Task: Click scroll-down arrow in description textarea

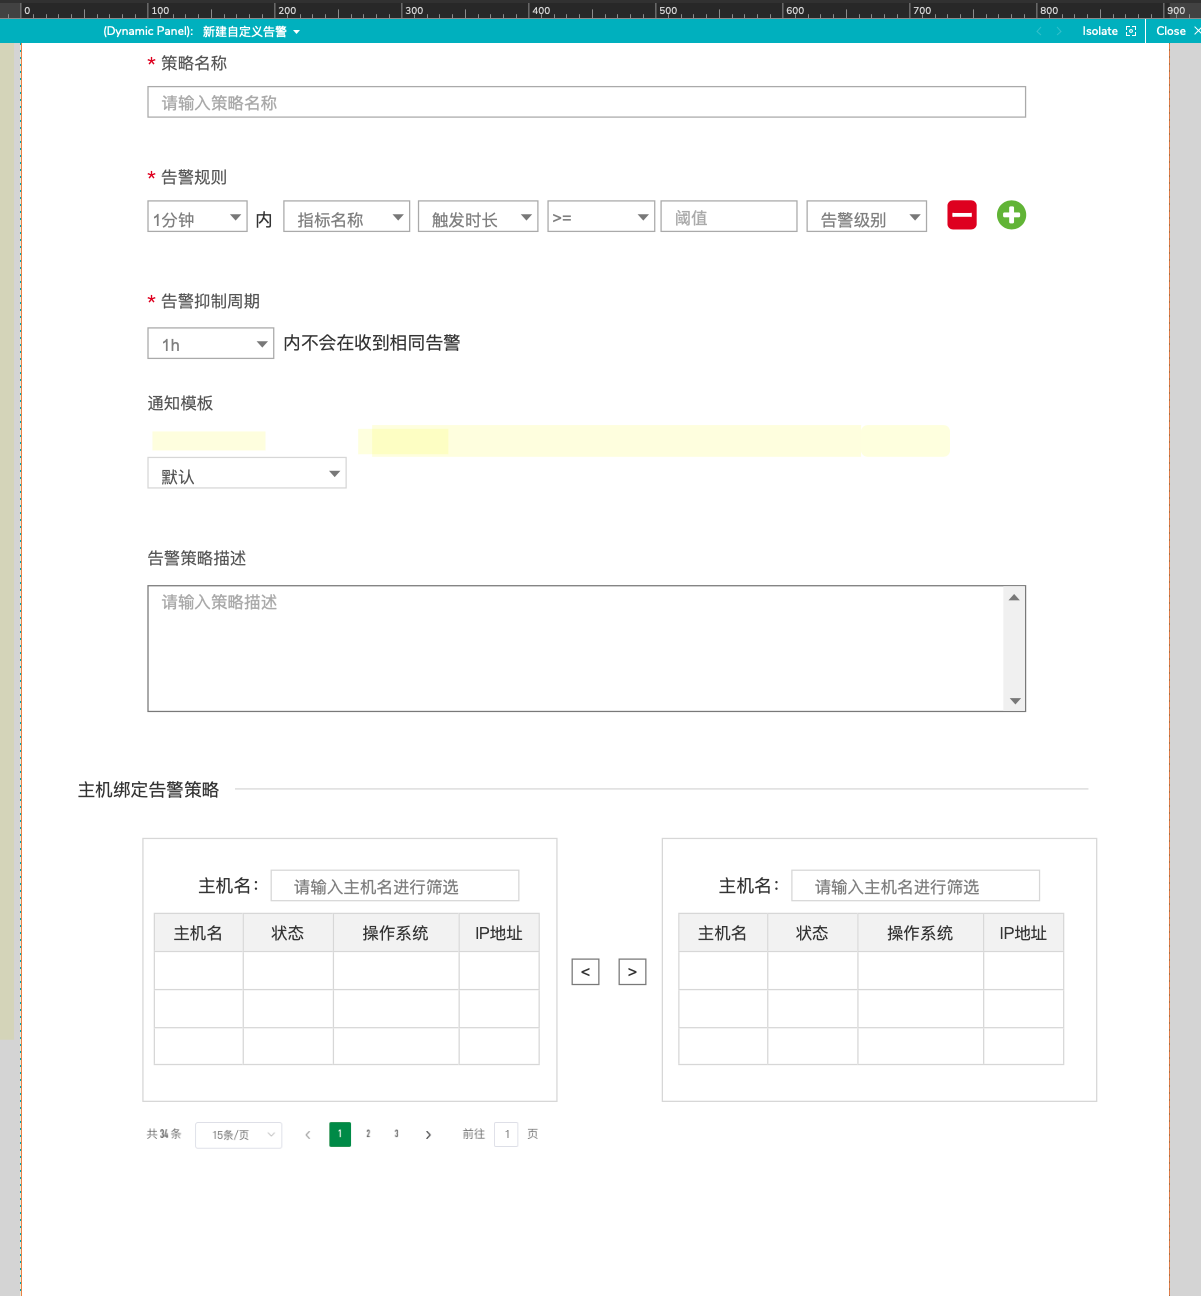Action: click(1014, 701)
